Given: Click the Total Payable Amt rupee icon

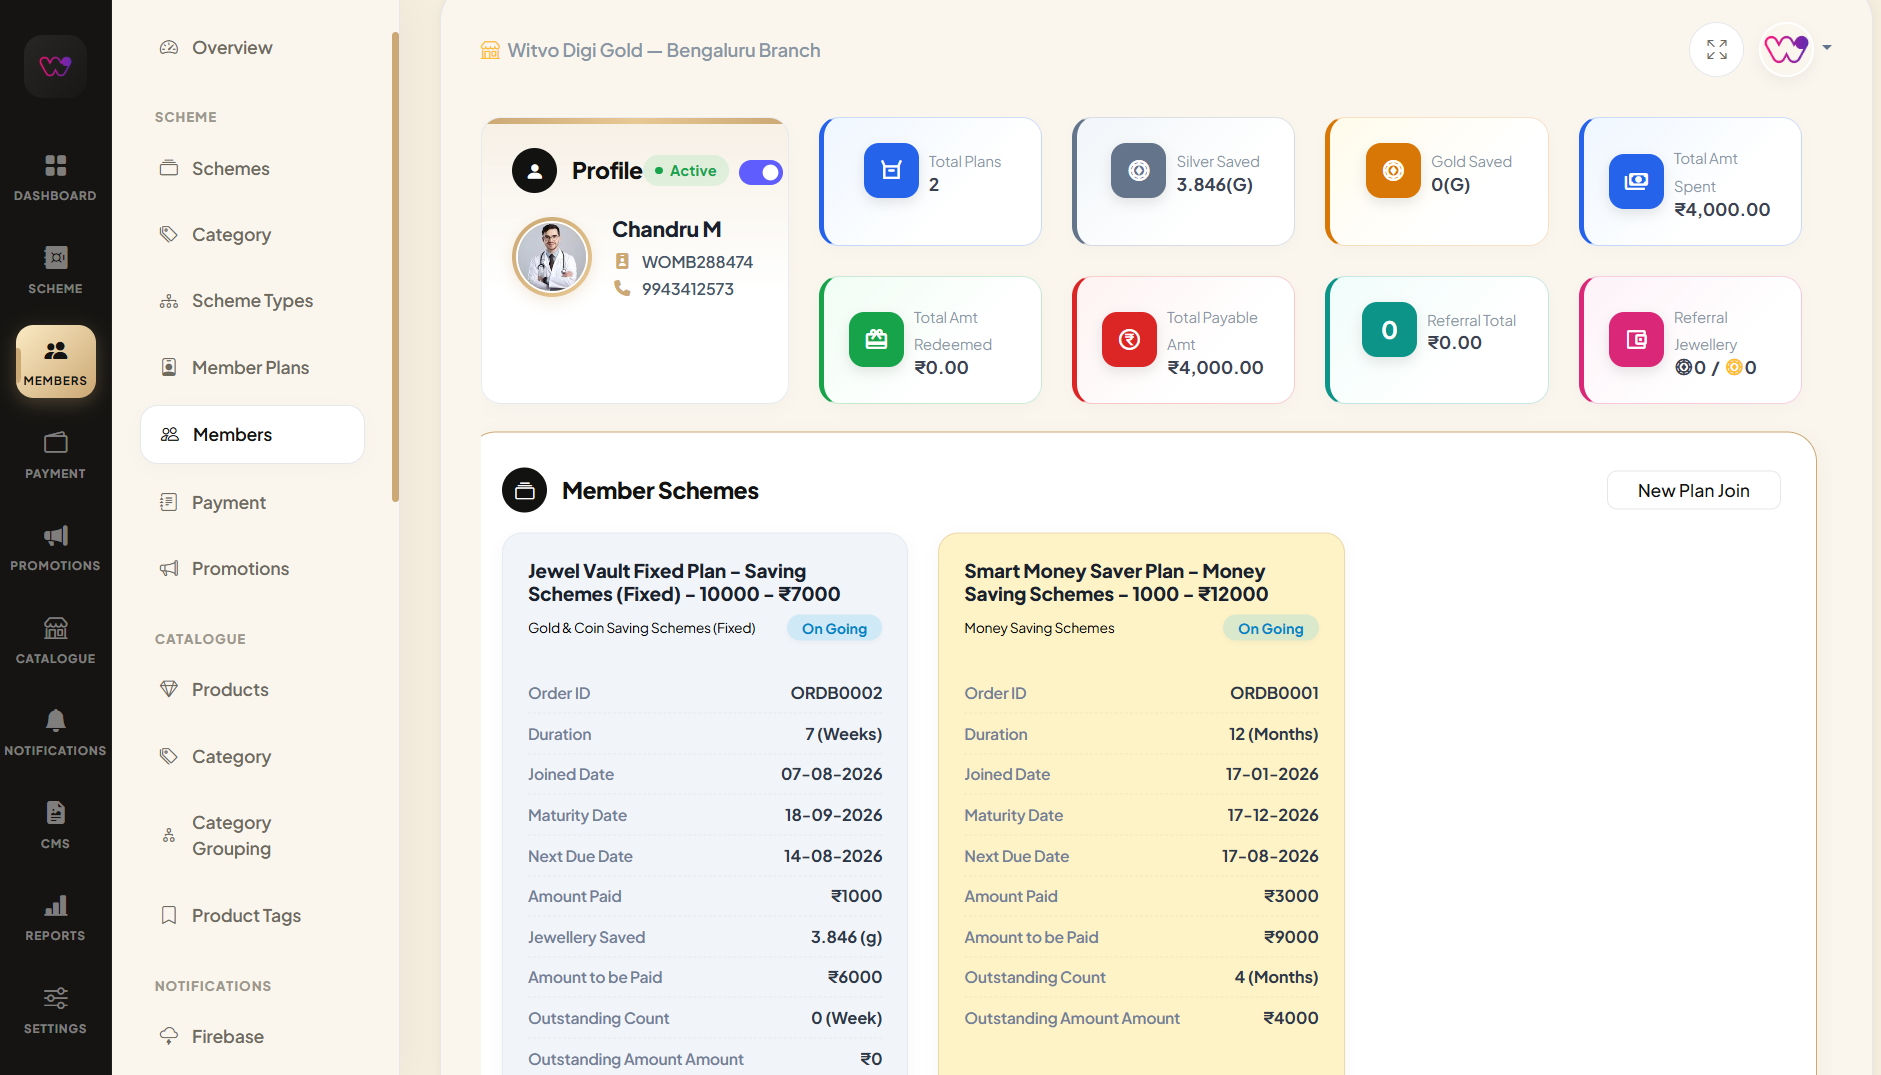Looking at the screenshot, I should 1129,340.
